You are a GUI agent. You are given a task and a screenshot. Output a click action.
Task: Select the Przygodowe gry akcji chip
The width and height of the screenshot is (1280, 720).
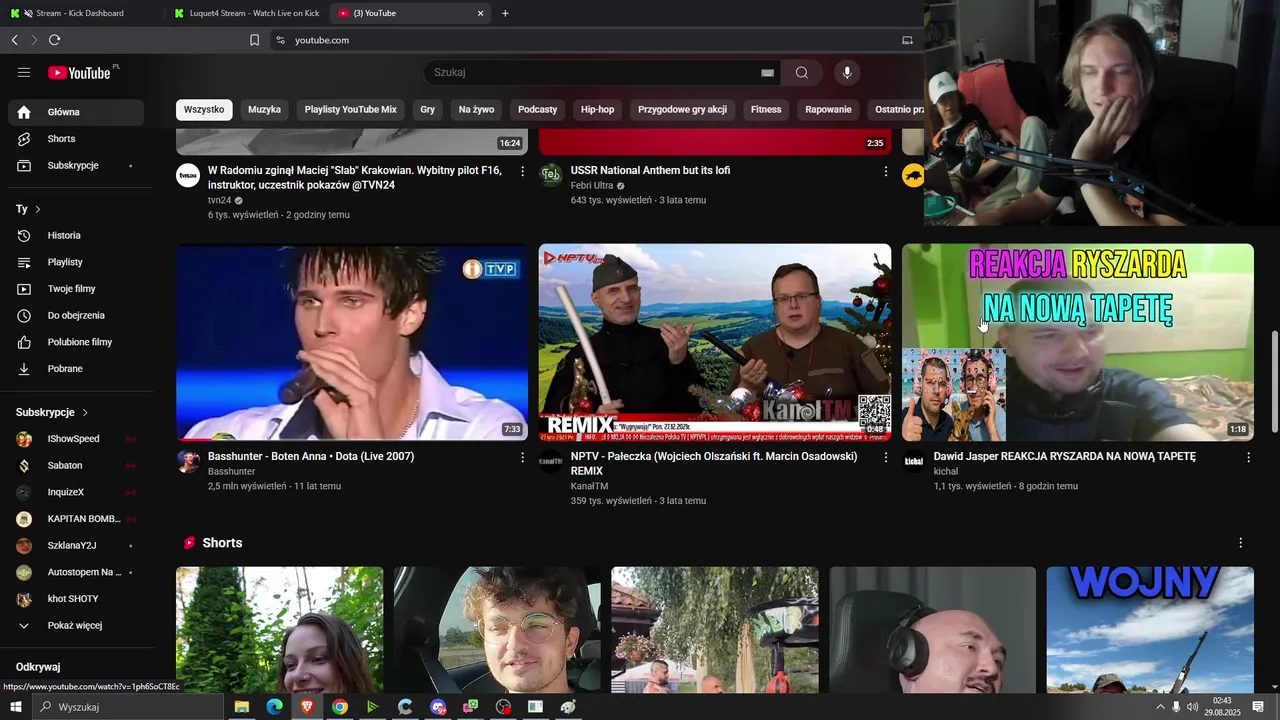pos(682,110)
